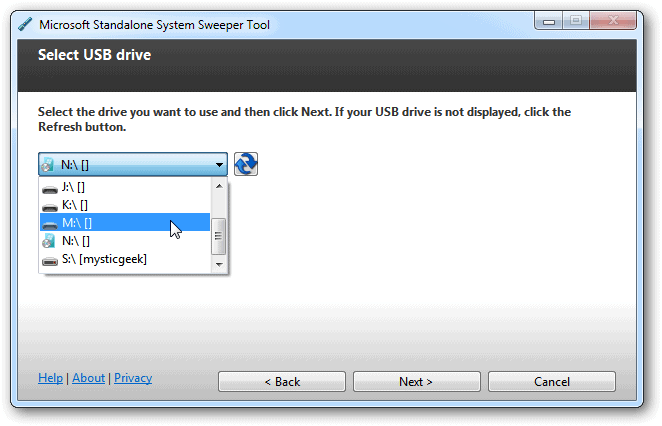Click the drive list scroll down arrow
662x426 pixels.
219,263
